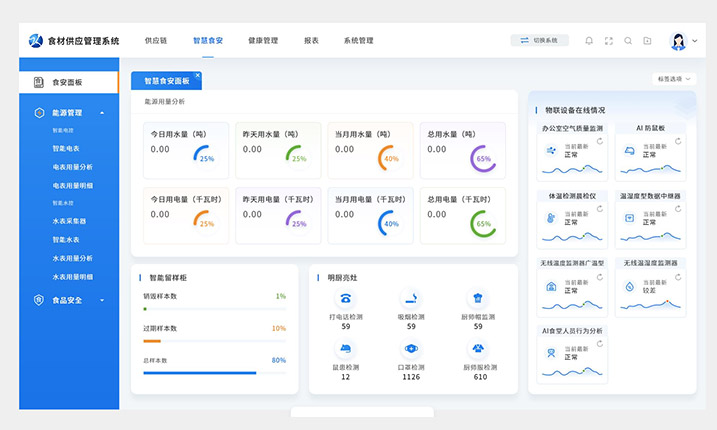This screenshot has height=430, width=717.
Task: Open the 系统管理 top menu
Action: [x=358, y=41]
